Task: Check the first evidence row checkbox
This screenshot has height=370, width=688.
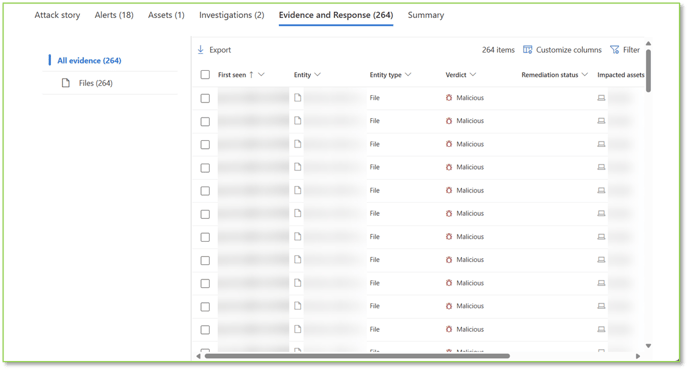Action: click(205, 98)
